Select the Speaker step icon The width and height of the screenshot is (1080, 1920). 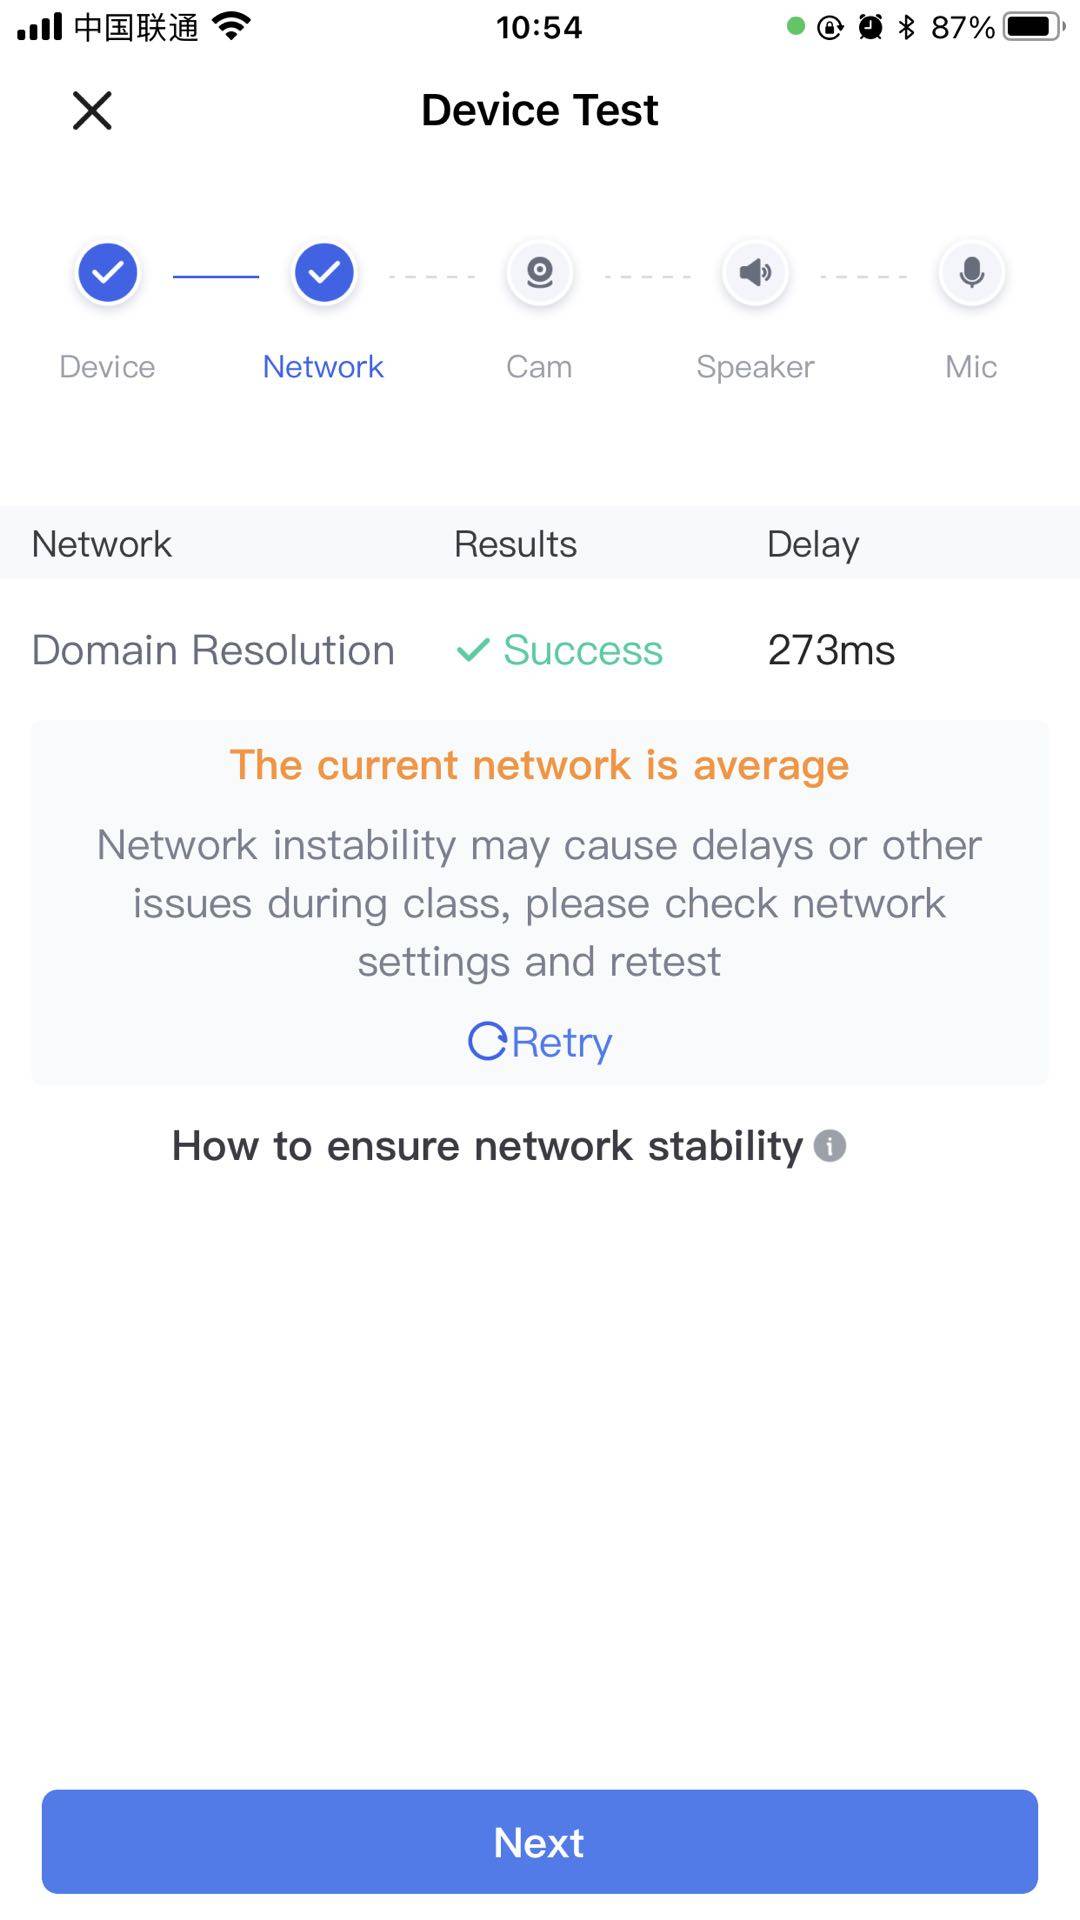[756, 272]
